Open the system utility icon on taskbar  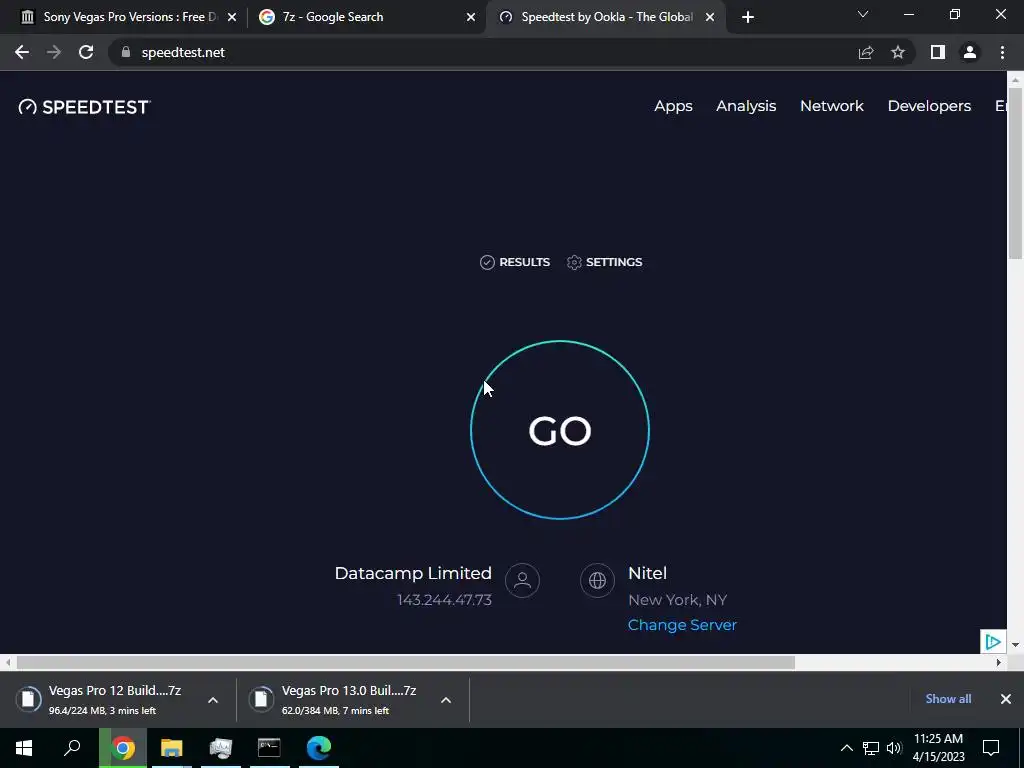(x=221, y=748)
